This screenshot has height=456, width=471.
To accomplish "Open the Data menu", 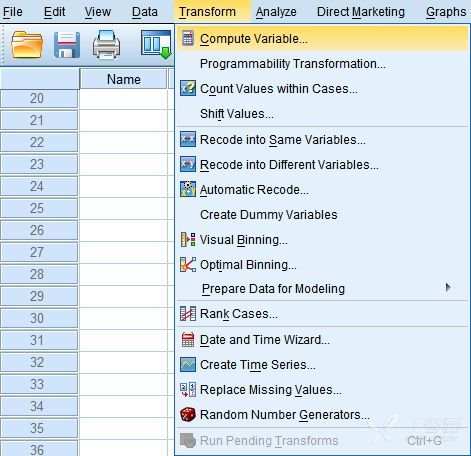I will [145, 12].
